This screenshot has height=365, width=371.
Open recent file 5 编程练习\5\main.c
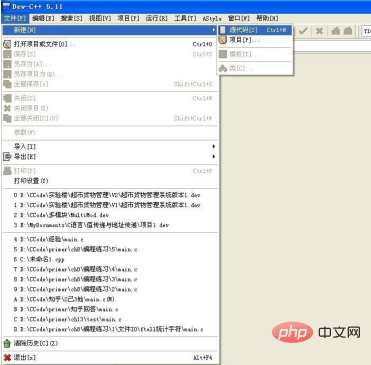click(x=110, y=249)
